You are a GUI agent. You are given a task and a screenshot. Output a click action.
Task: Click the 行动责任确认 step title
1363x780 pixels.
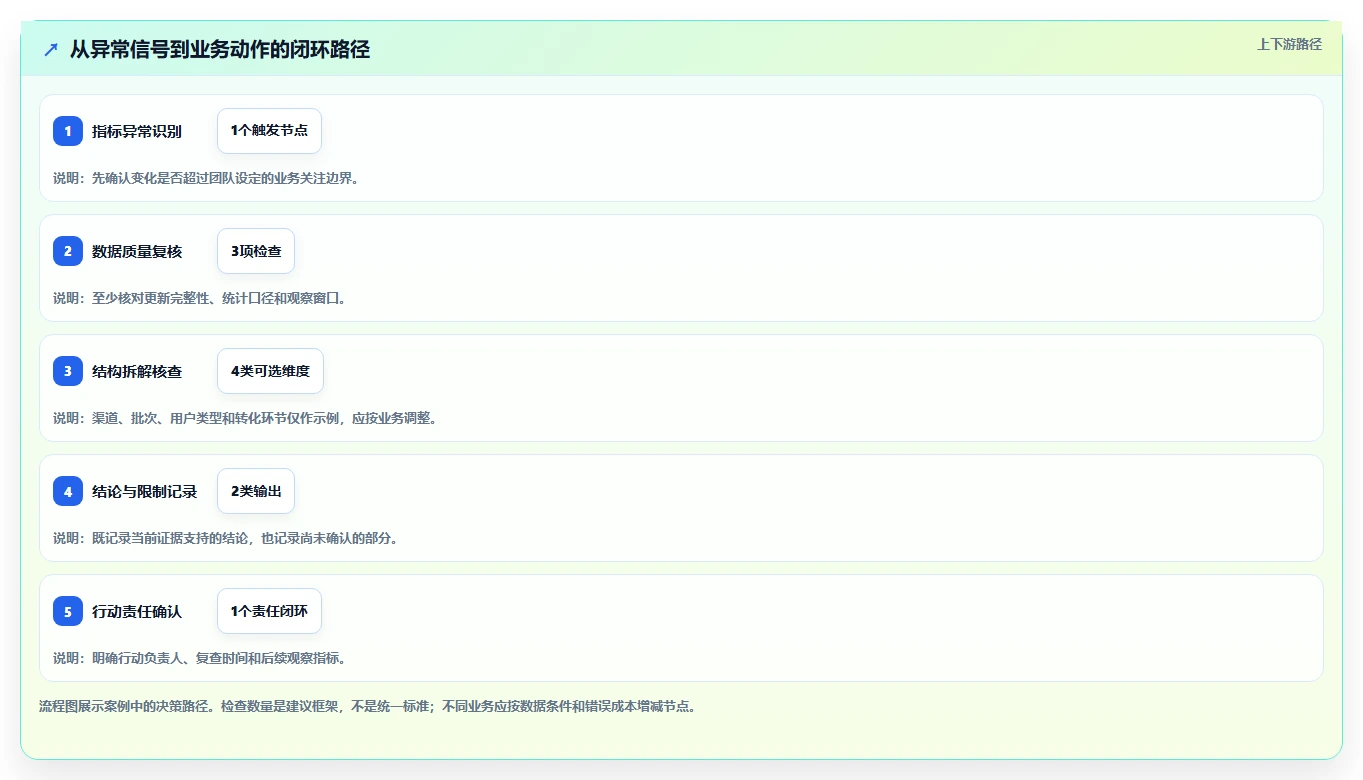[x=137, y=611]
